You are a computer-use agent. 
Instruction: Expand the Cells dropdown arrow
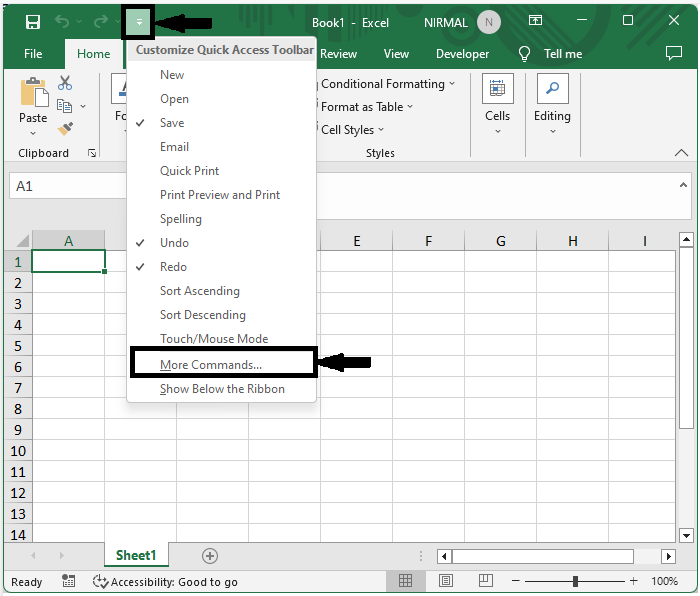click(498, 131)
